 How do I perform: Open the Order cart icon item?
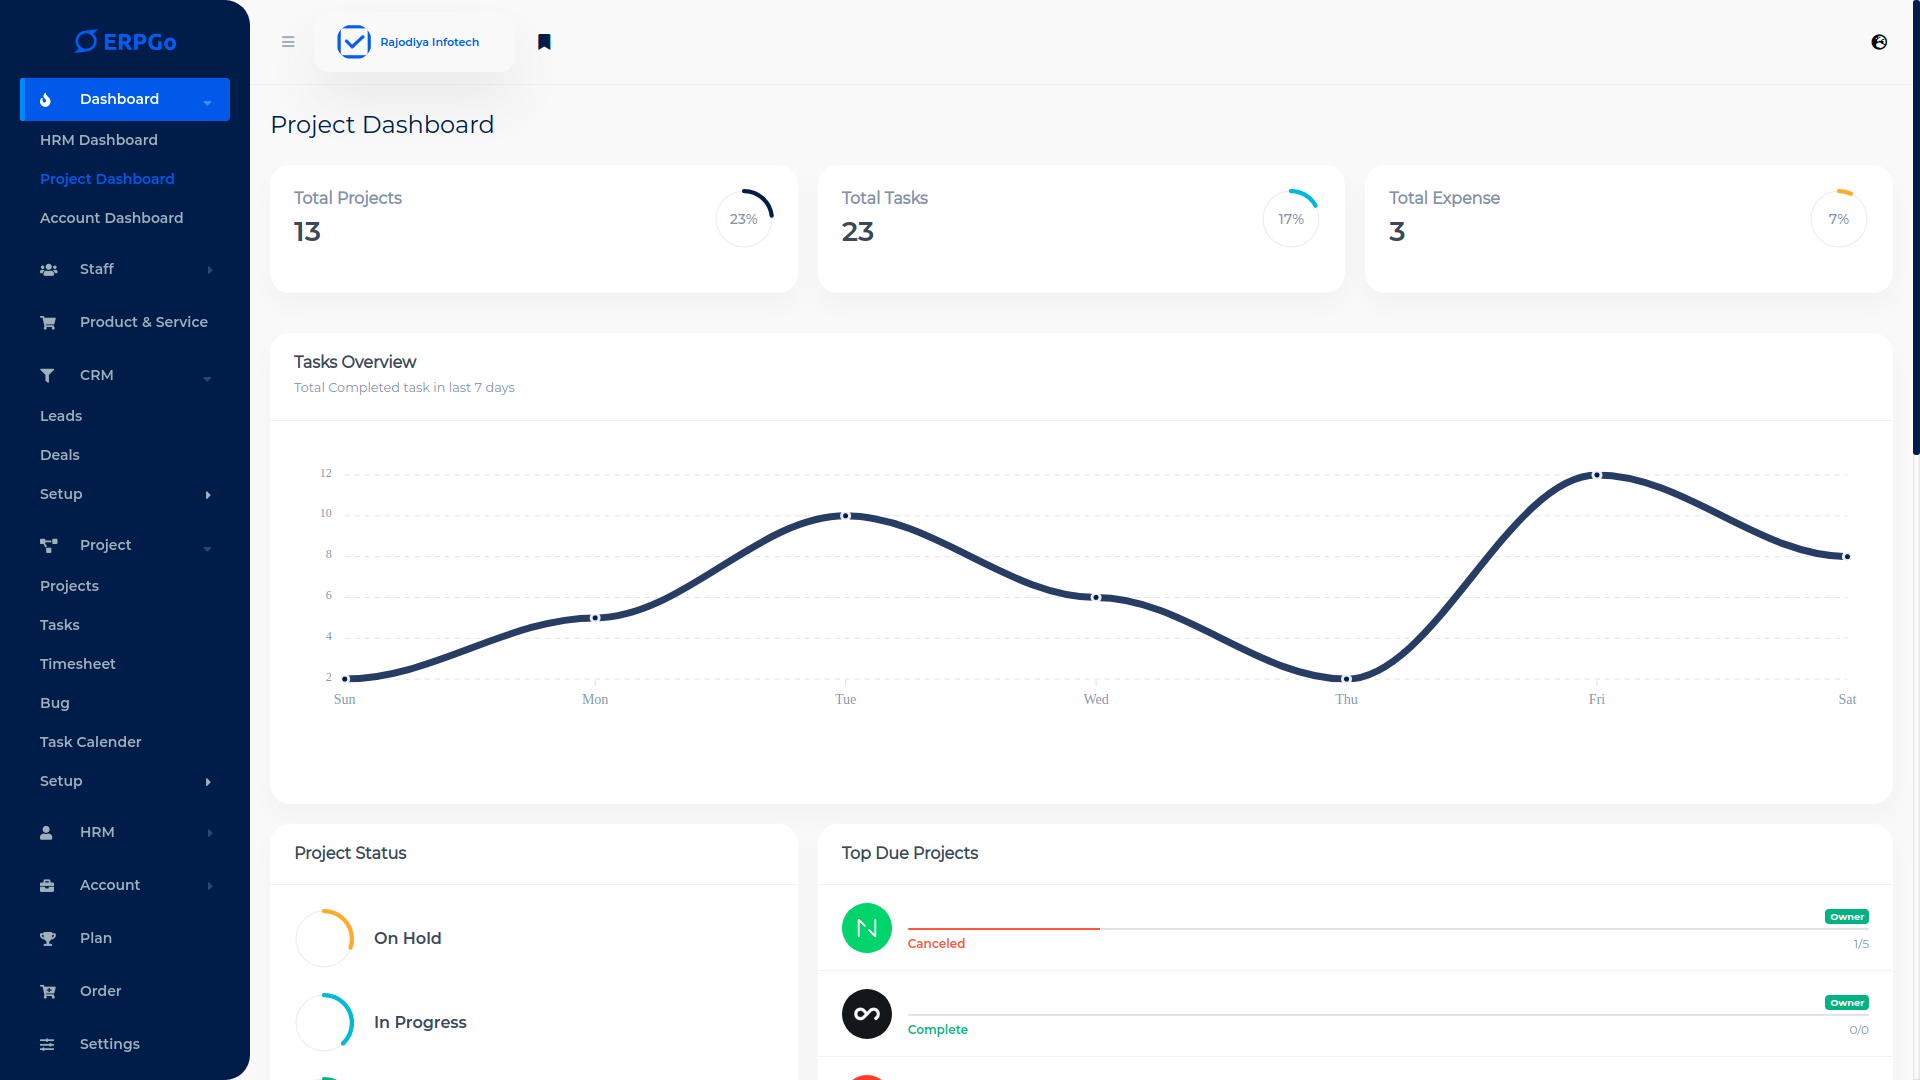(x=48, y=991)
